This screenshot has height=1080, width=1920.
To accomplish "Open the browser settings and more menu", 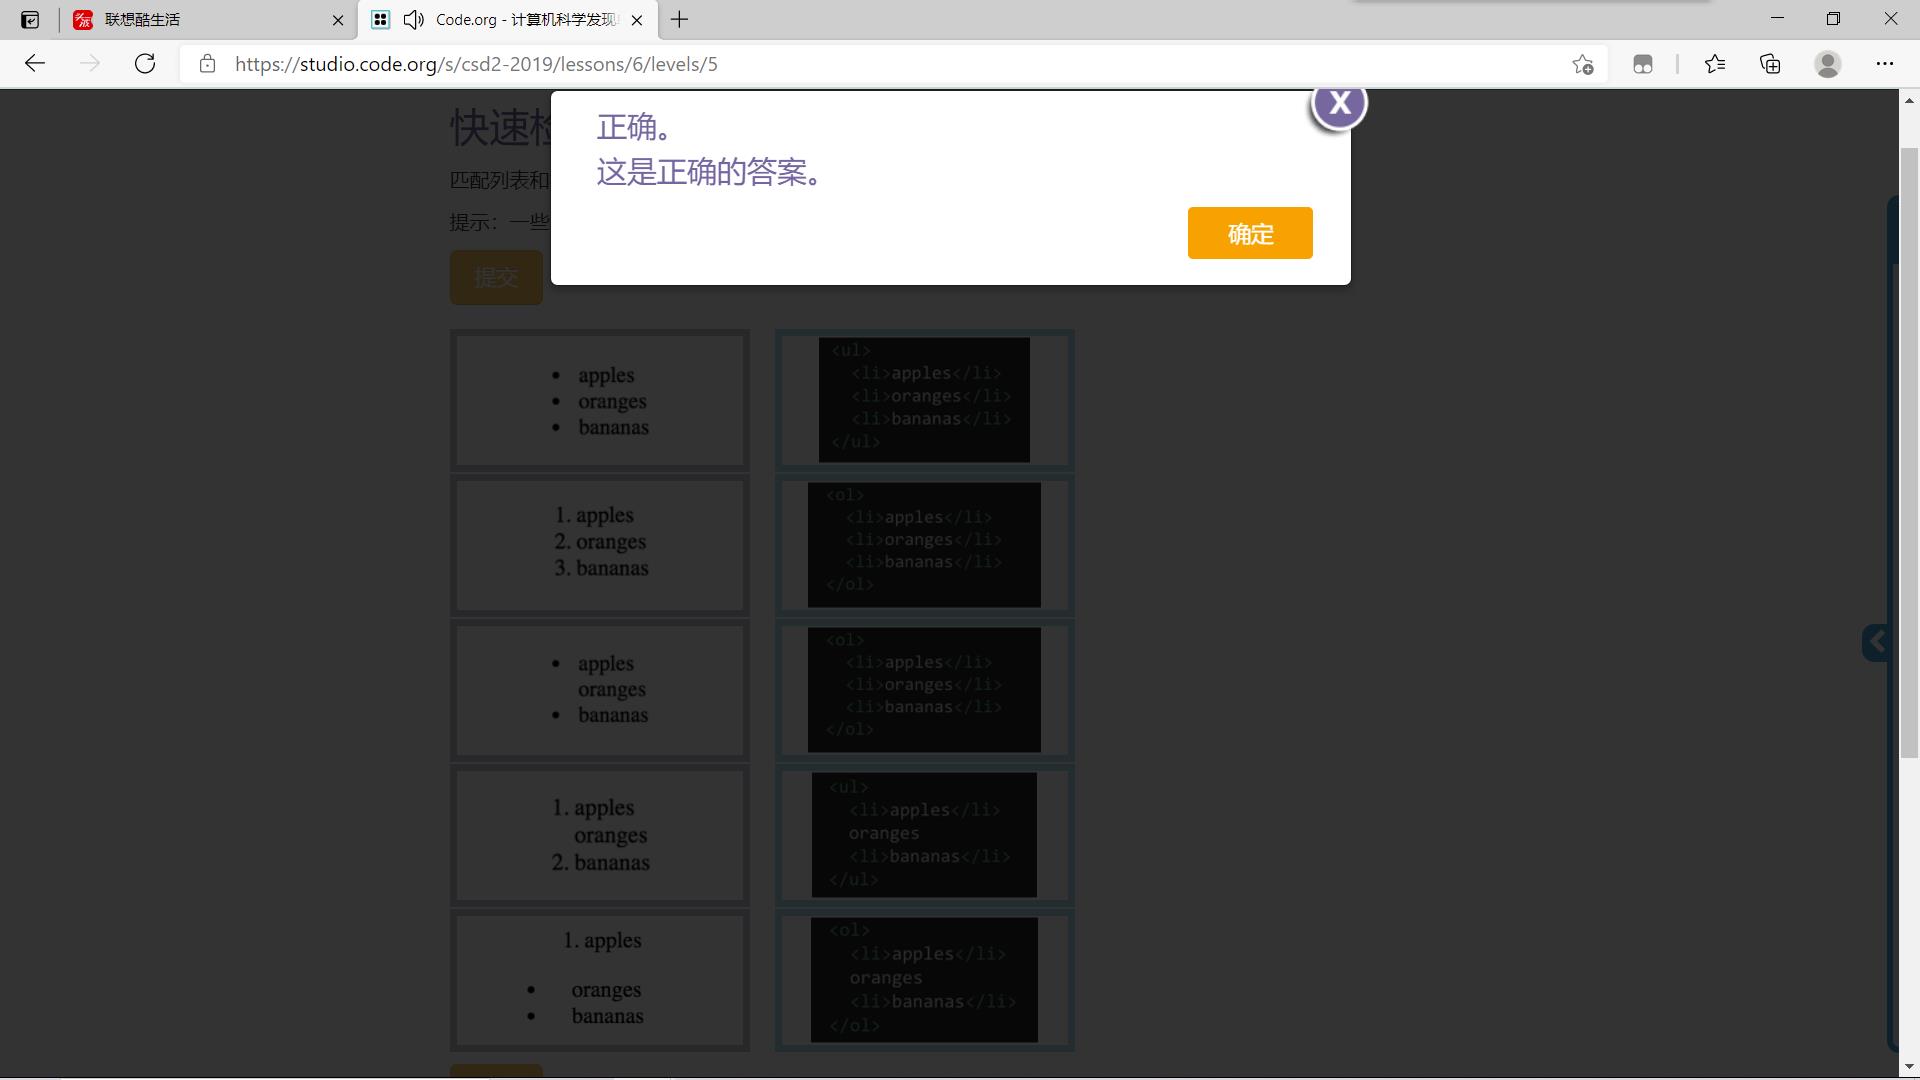I will point(1885,64).
